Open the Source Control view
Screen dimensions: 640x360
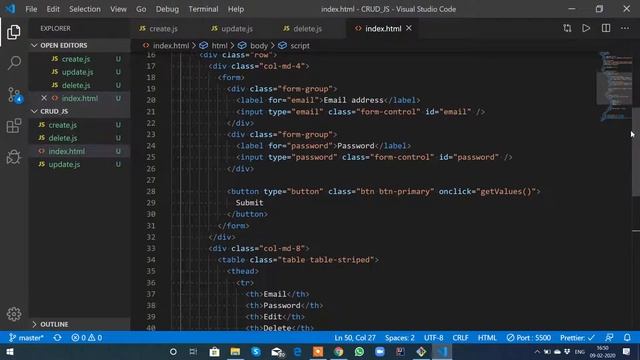(x=15, y=95)
